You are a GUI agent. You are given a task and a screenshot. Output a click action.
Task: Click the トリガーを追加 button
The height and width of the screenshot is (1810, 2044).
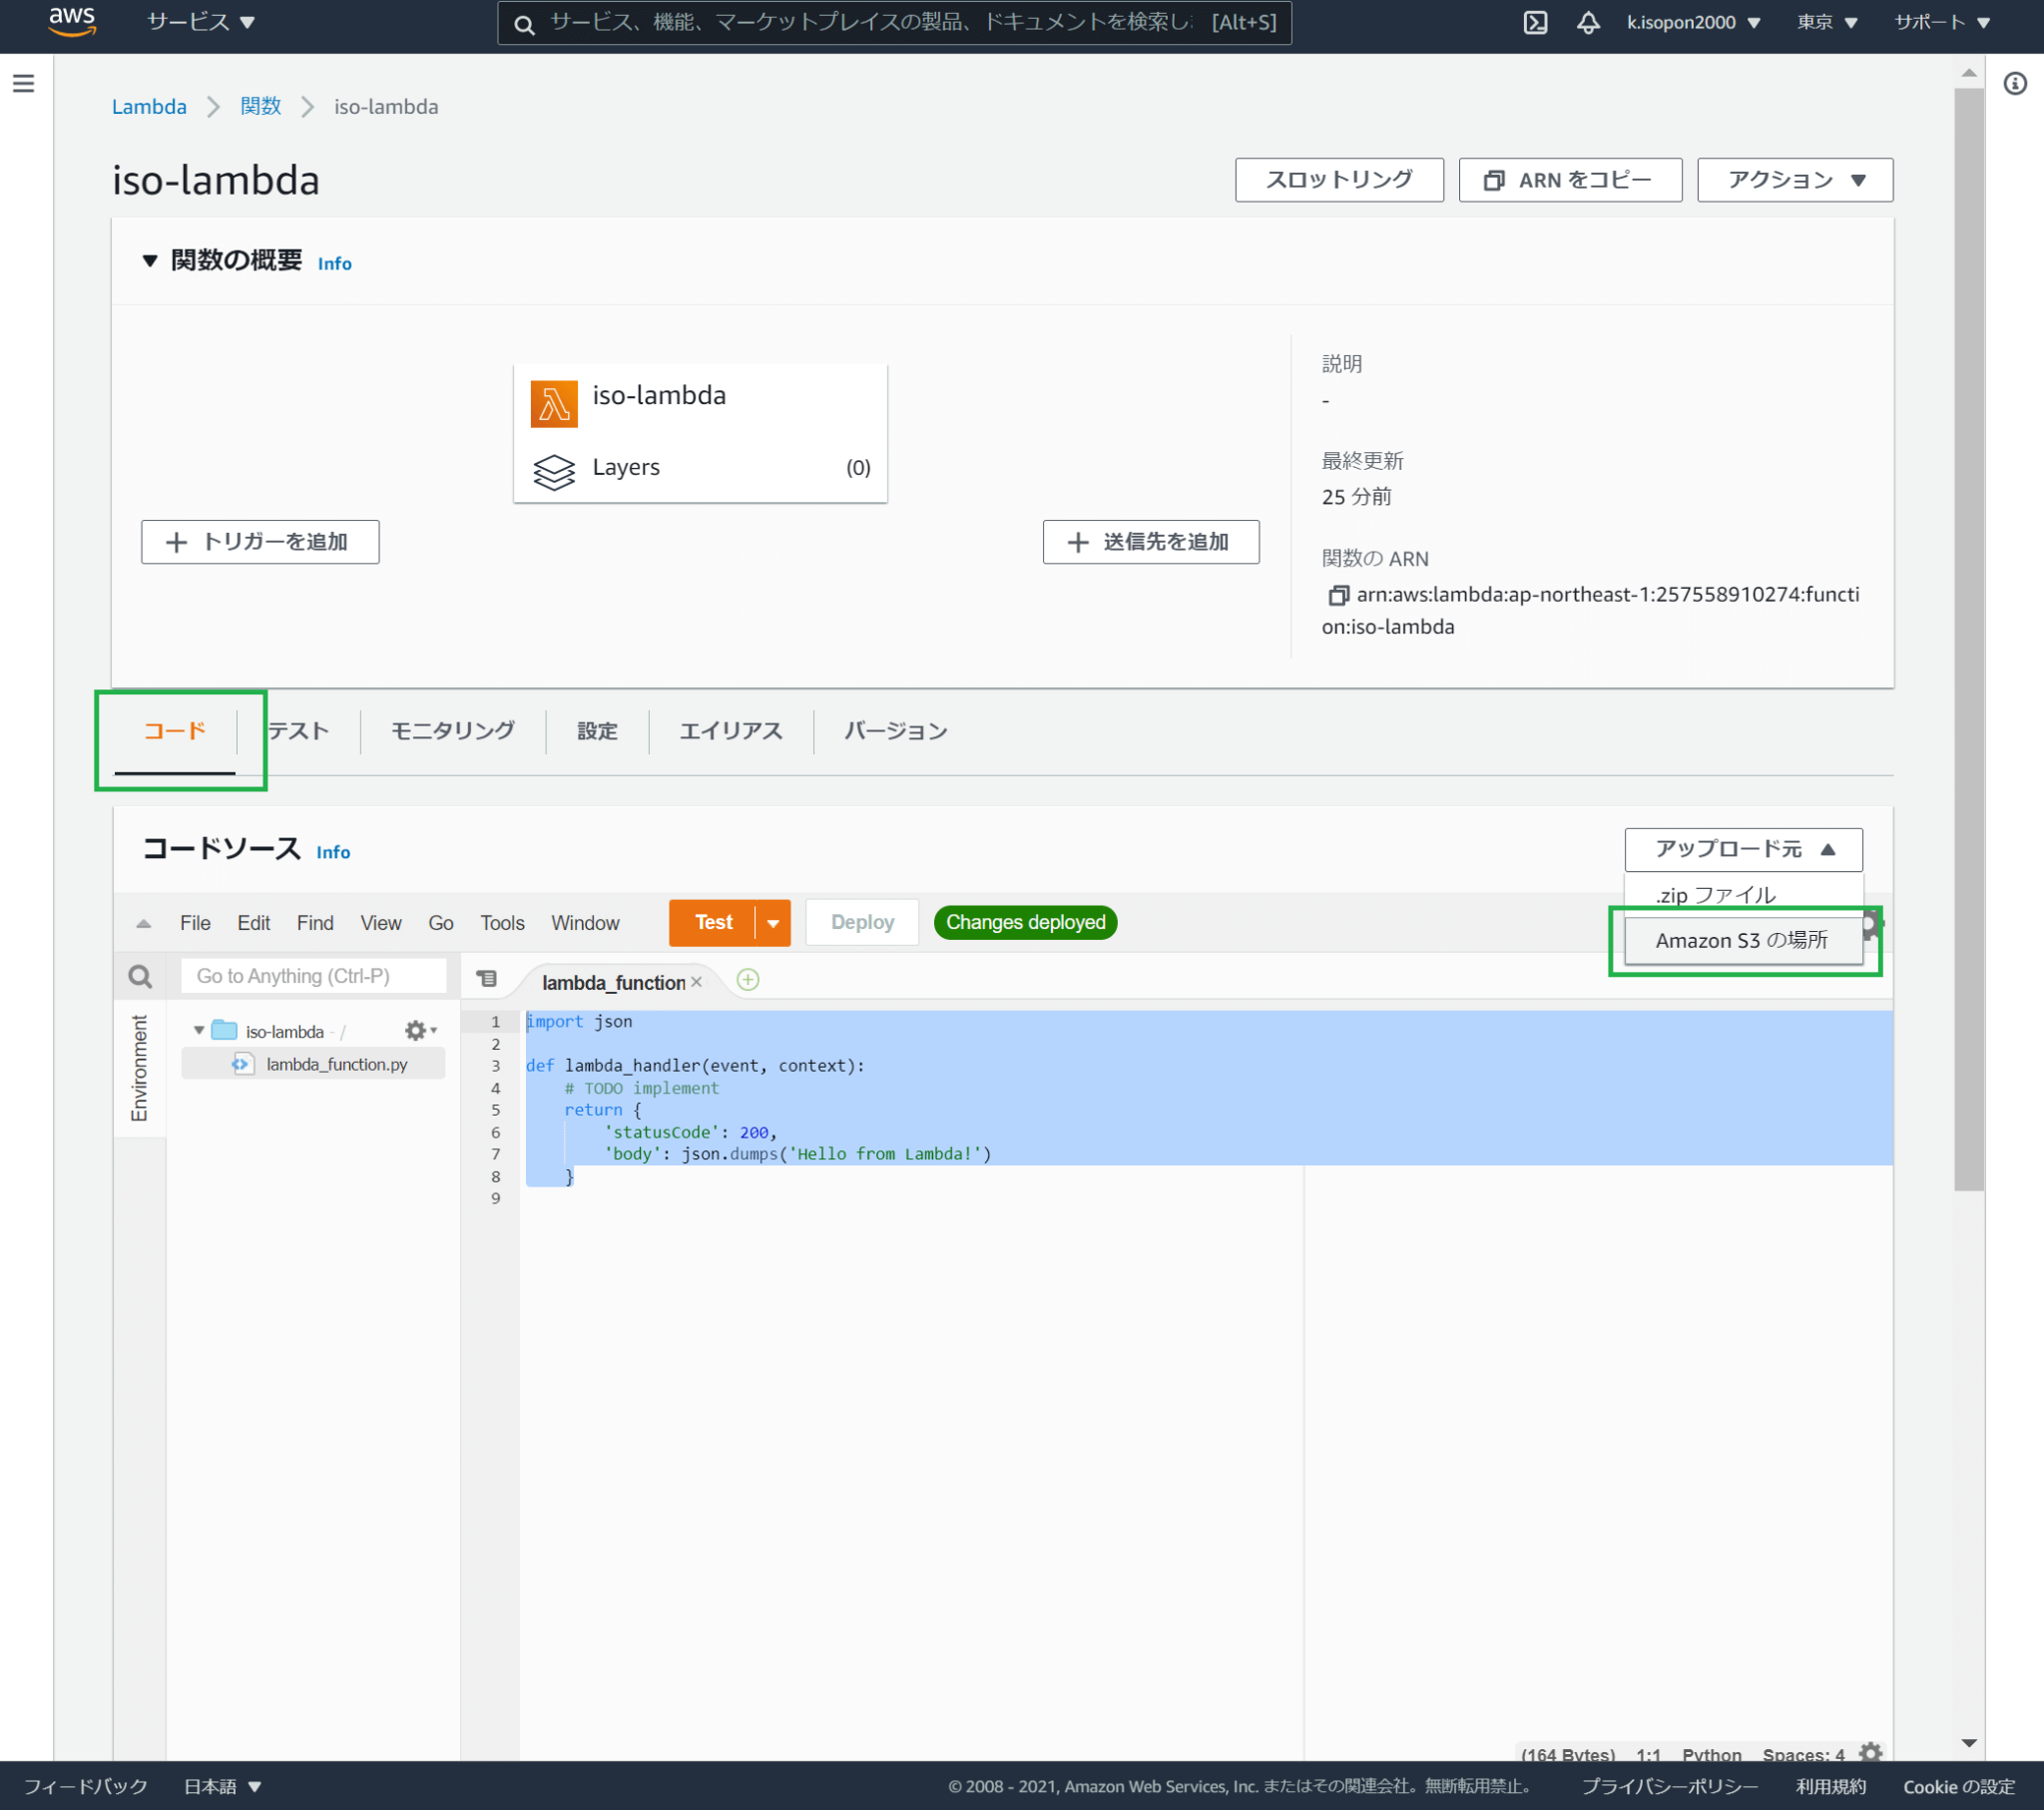tap(260, 542)
